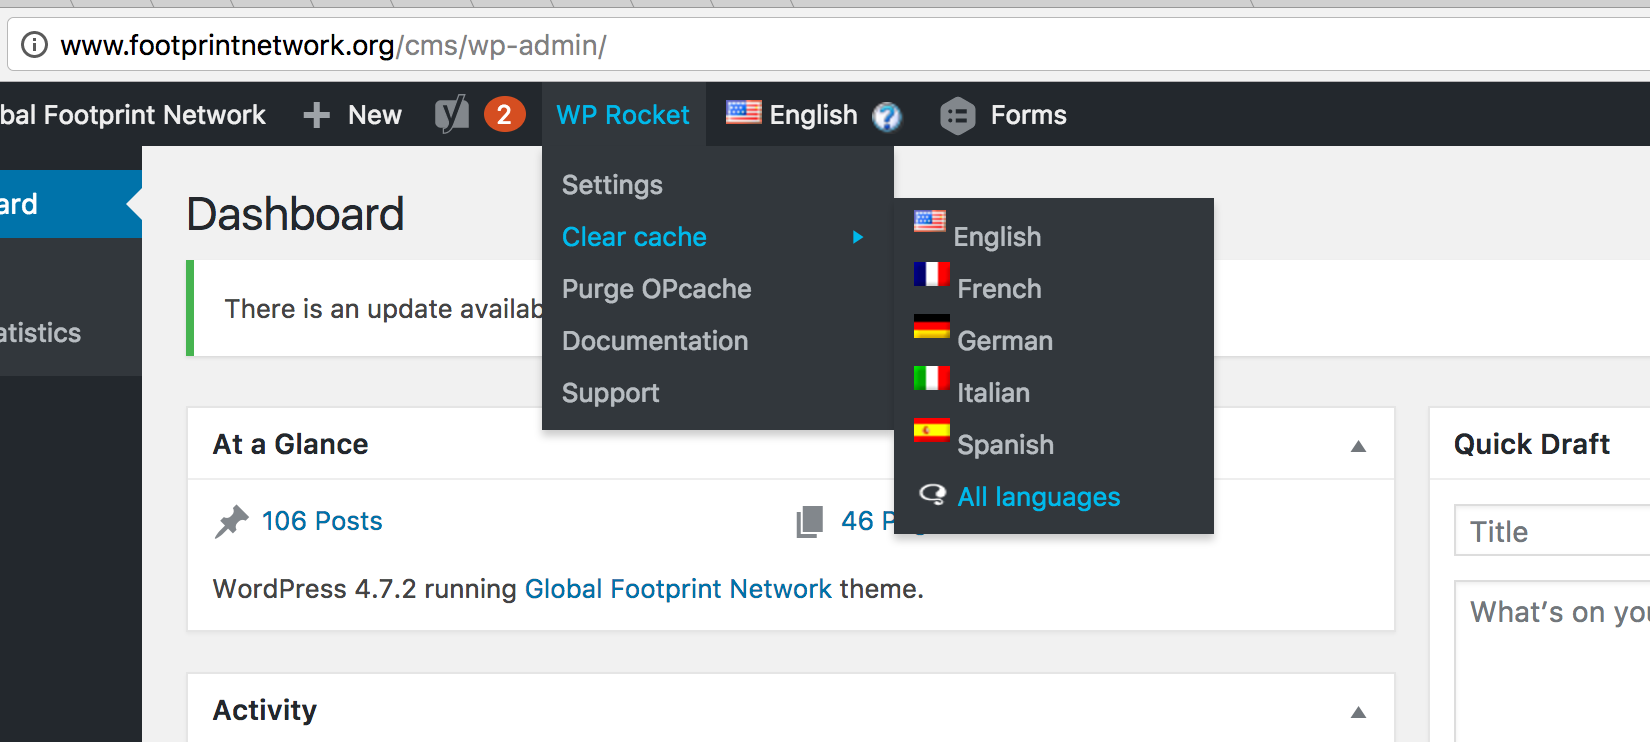Clear cache for All languages
The image size is (1650, 742).
1039,497
